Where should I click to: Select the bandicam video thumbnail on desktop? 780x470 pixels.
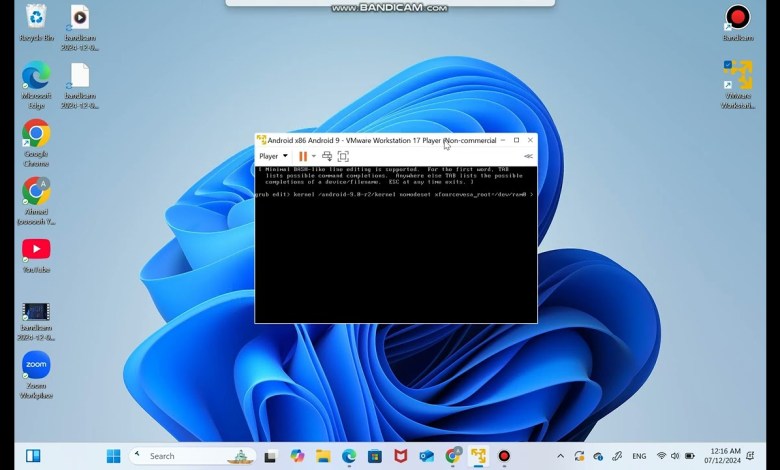point(36,322)
